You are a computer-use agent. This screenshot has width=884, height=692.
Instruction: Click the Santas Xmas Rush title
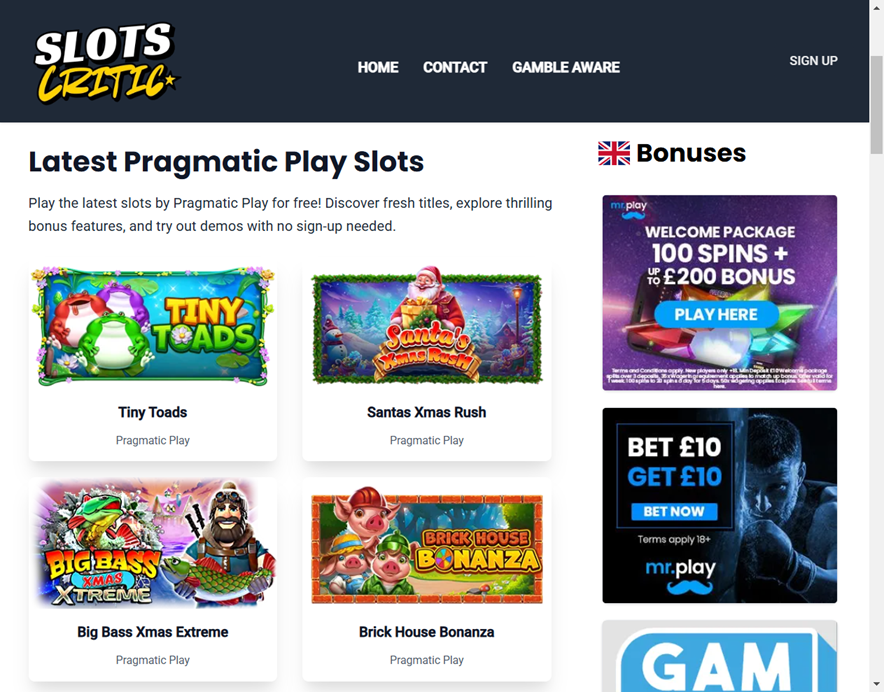pyautogui.click(x=427, y=412)
